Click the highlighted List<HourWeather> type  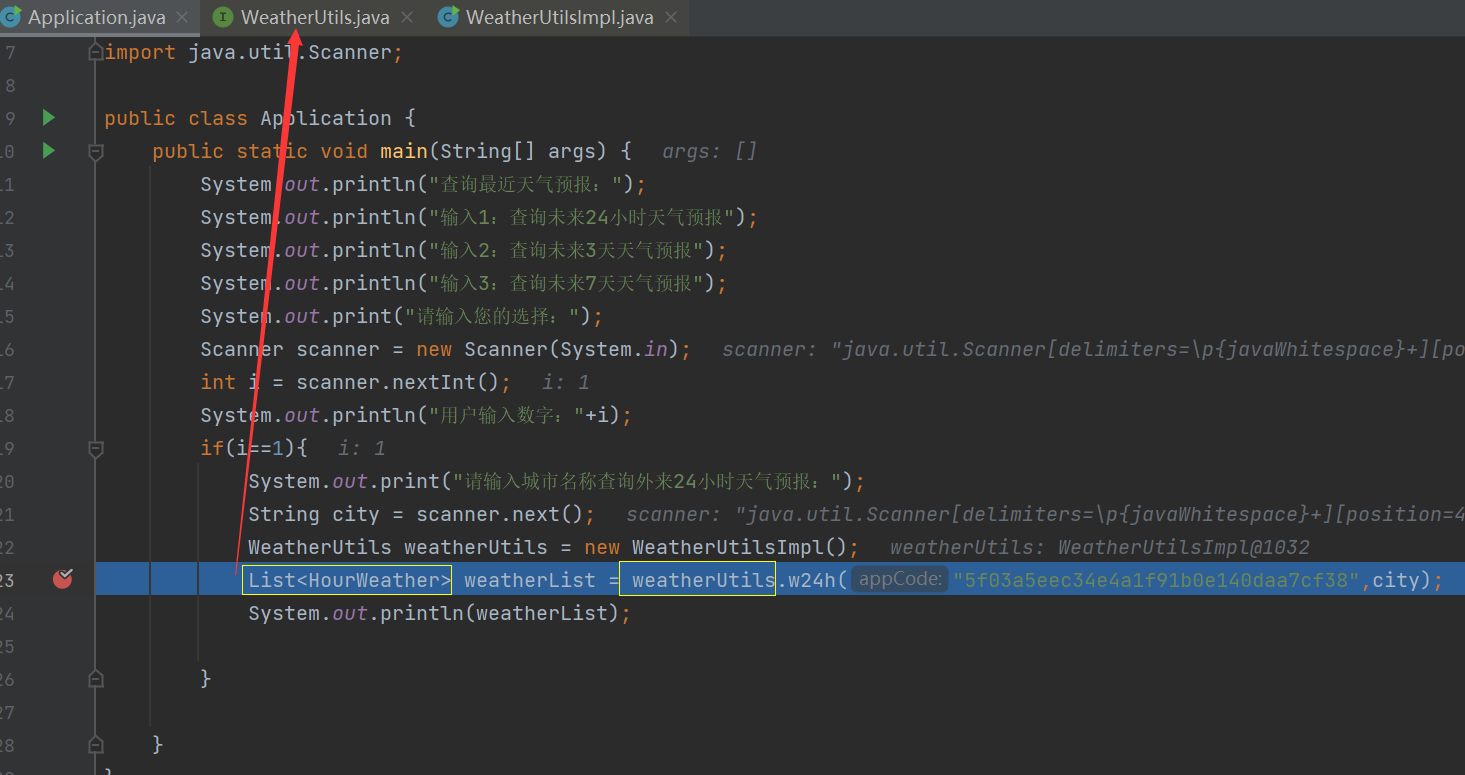click(347, 580)
